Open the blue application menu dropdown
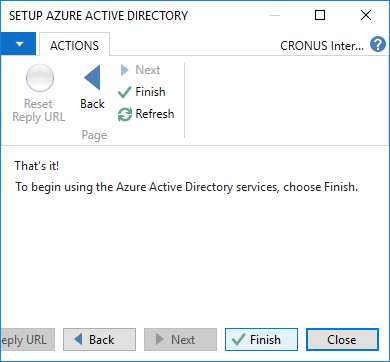The image size is (390, 362). (x=18, y=44)
